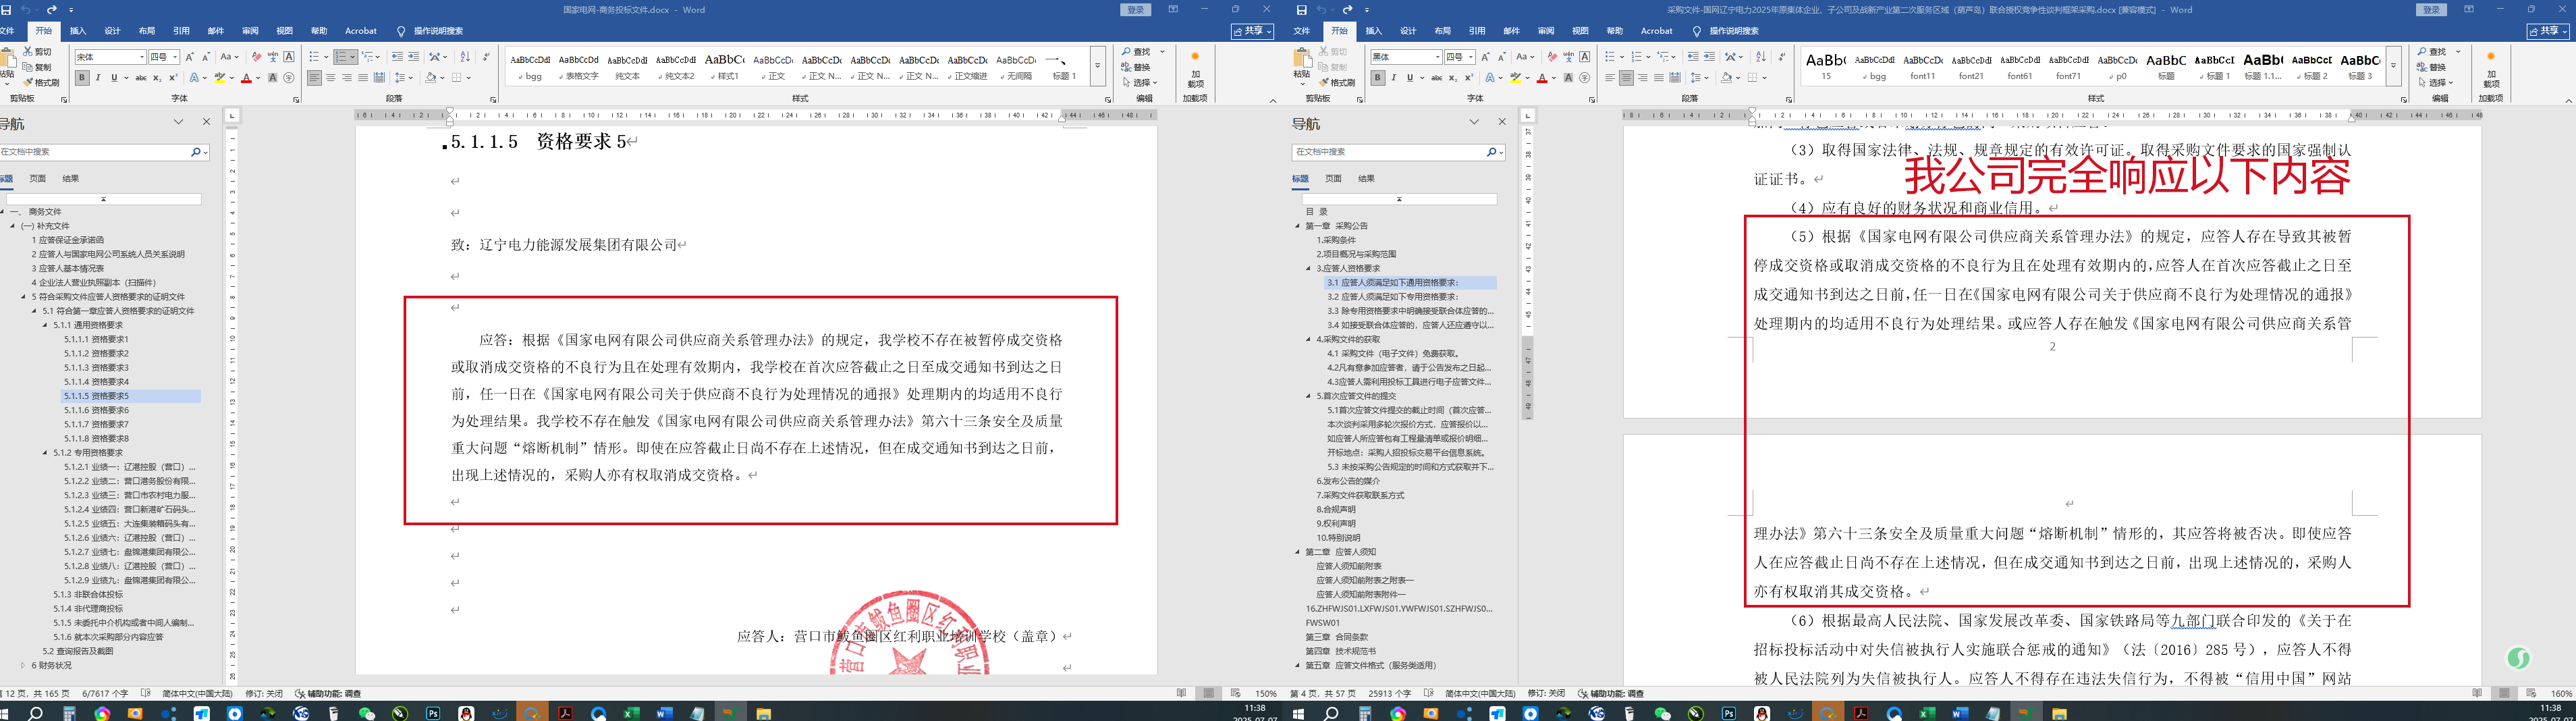Open Excel from the left taskbar

(x=631, y=713)
